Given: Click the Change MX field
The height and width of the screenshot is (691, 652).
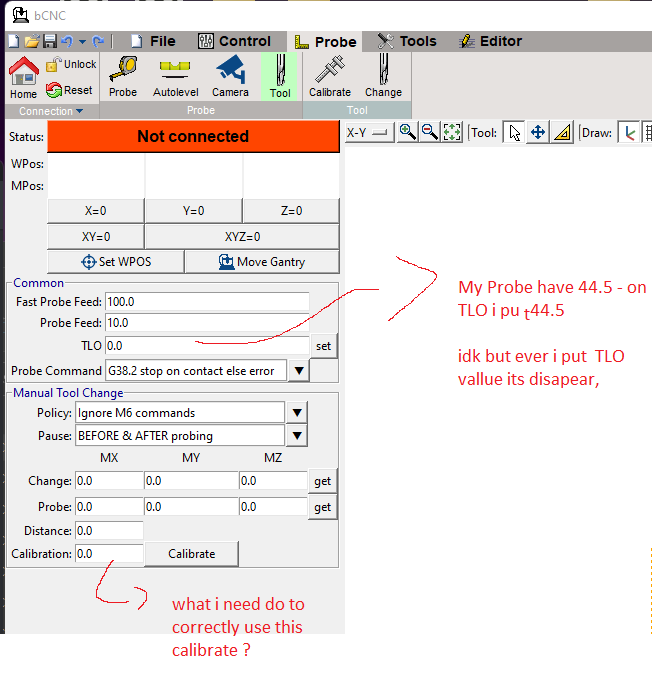Looking at the screenshot, I should tap(109, 481).
